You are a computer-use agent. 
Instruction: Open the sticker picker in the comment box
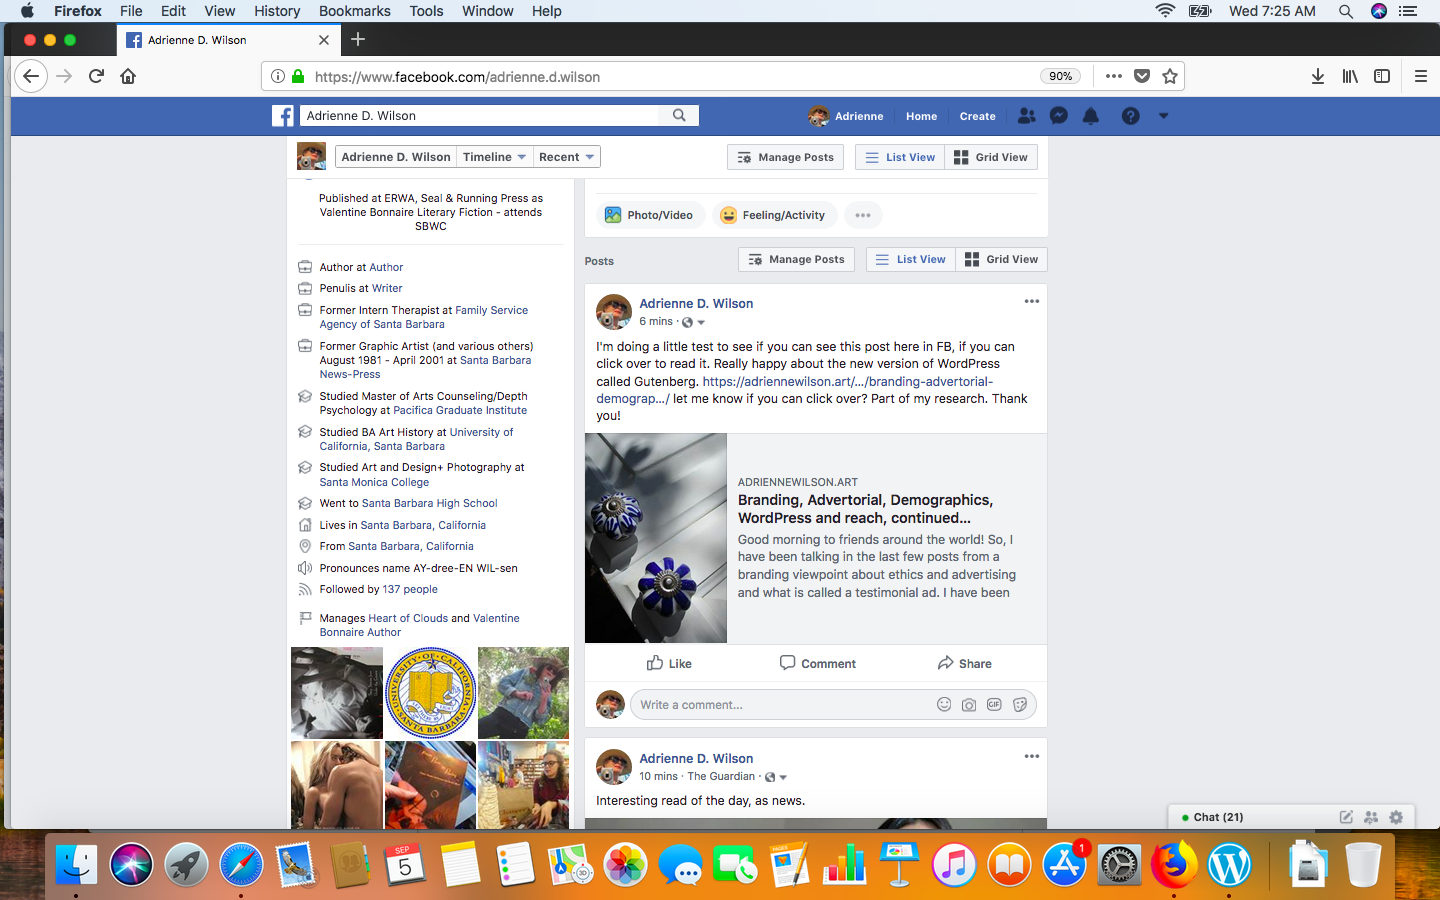click(1019, 704)
